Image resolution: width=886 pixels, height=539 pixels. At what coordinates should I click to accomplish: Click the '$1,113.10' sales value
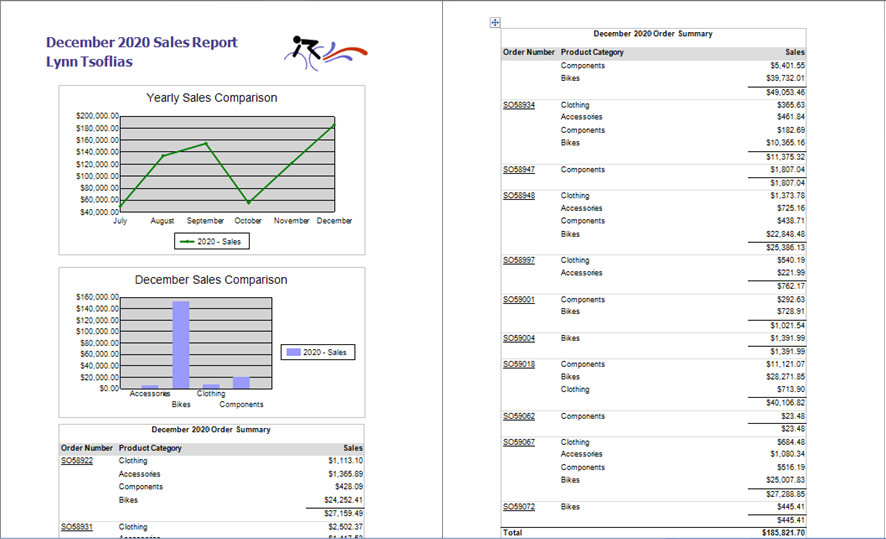click(346, 461)
